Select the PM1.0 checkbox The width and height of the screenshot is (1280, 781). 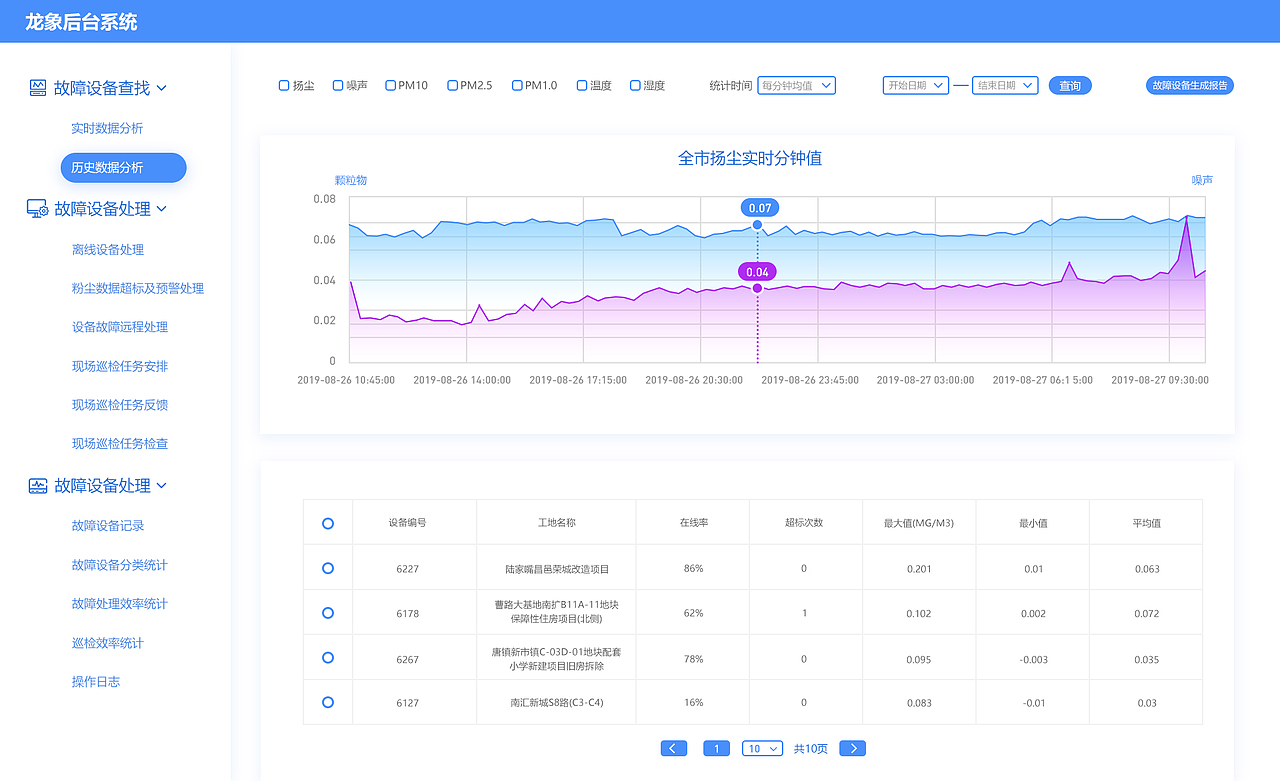[517, 86]
